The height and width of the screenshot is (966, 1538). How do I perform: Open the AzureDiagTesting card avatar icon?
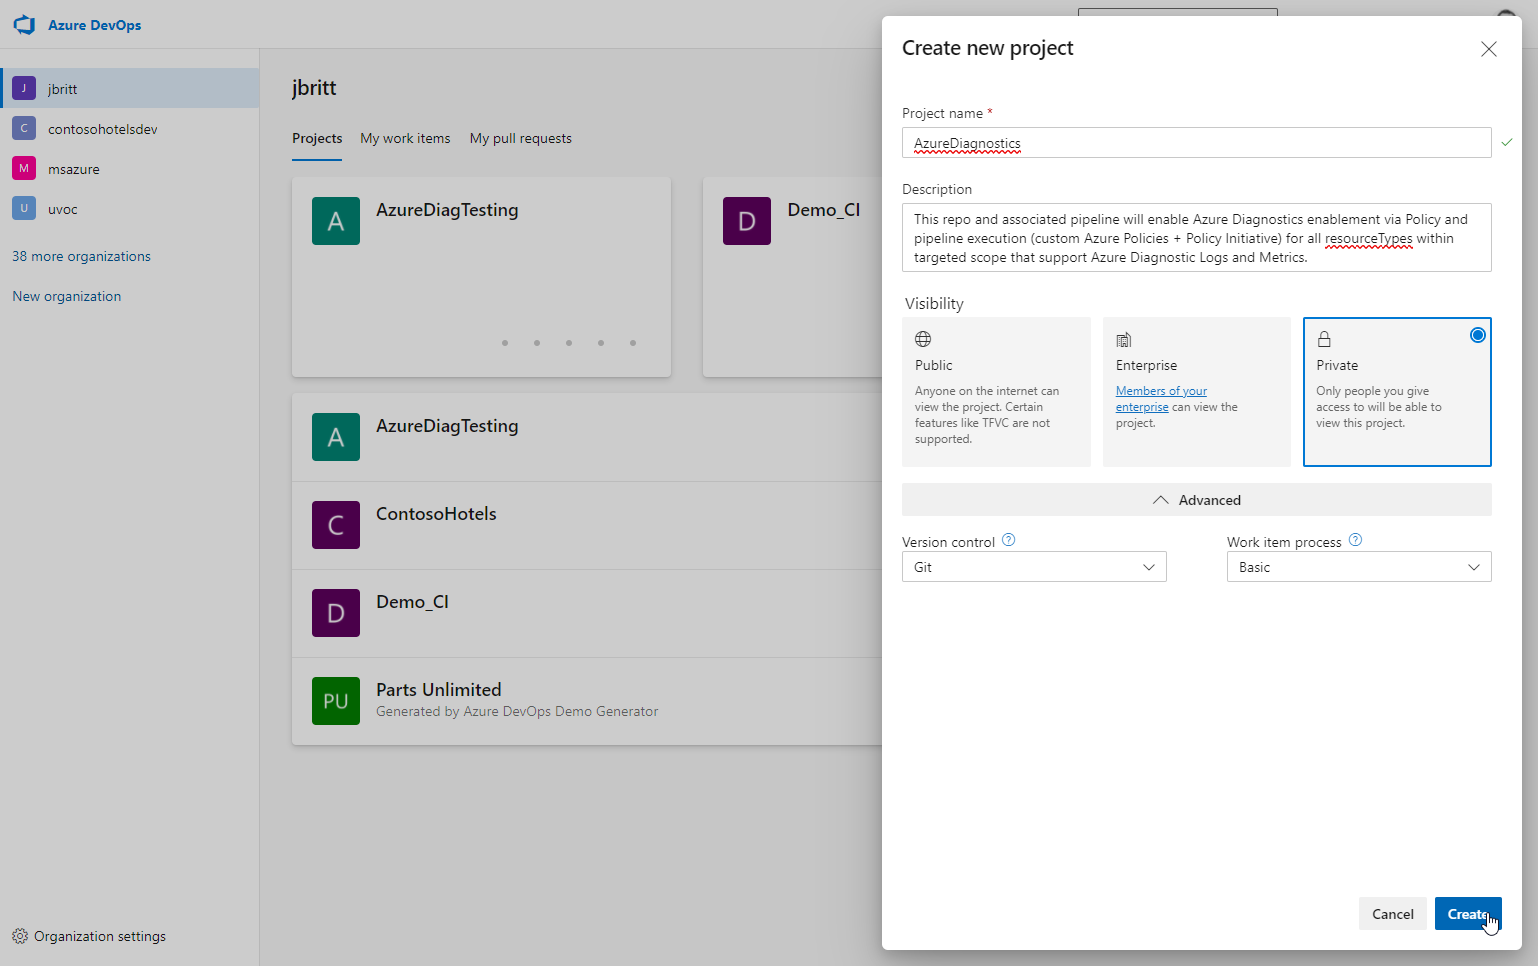336,221
